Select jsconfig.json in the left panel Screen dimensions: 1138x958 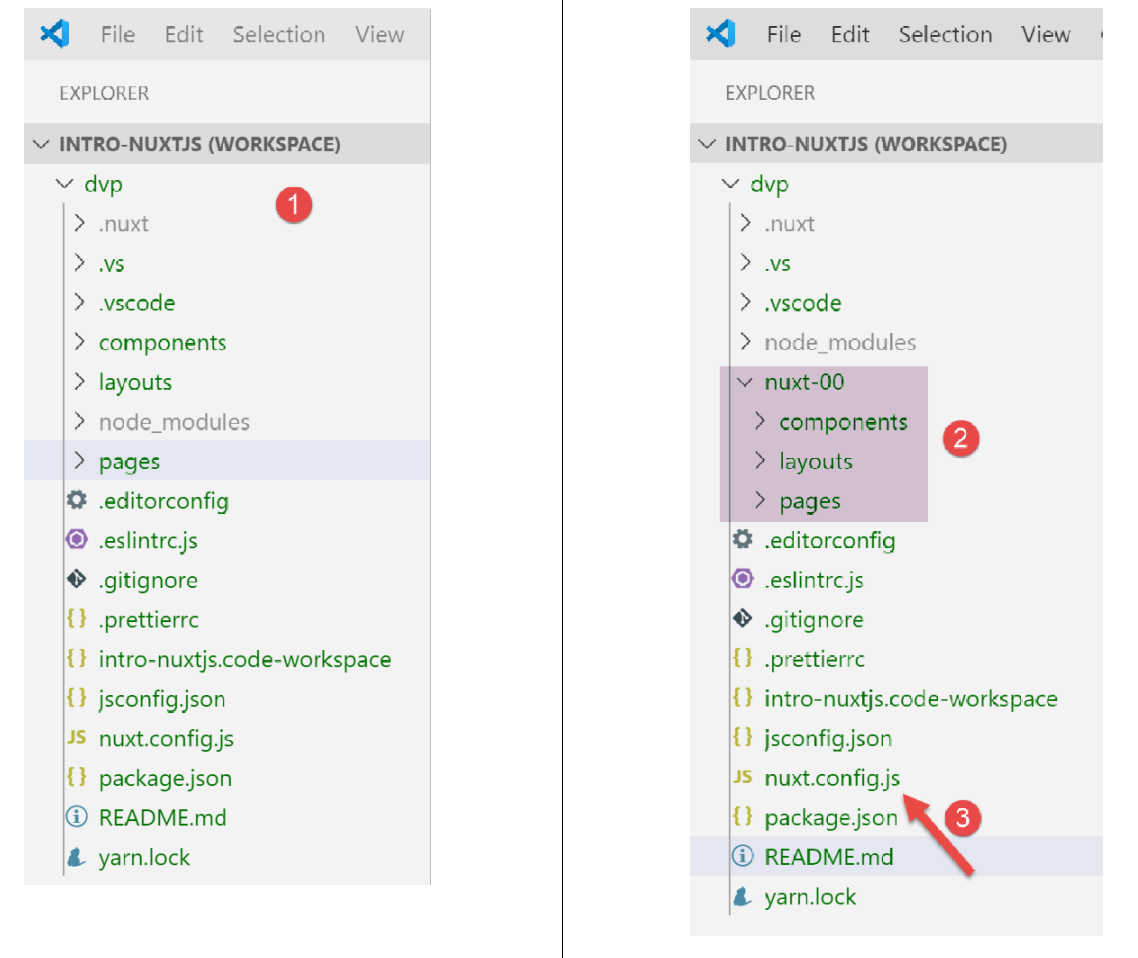pos(161,699)
